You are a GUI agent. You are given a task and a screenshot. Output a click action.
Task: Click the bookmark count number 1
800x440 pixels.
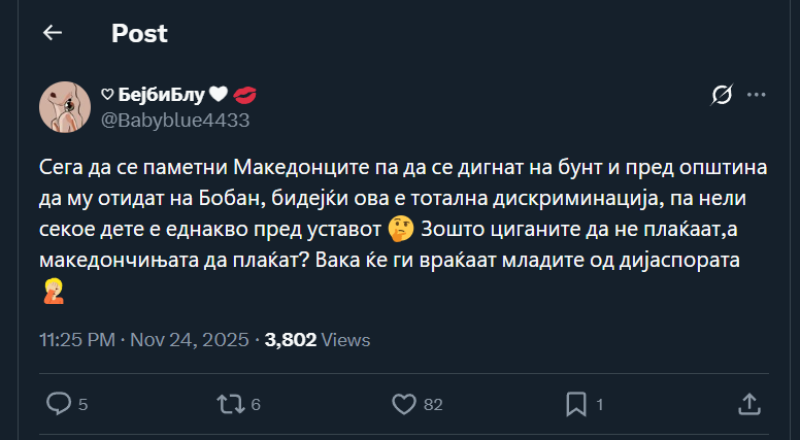(600, 405)
